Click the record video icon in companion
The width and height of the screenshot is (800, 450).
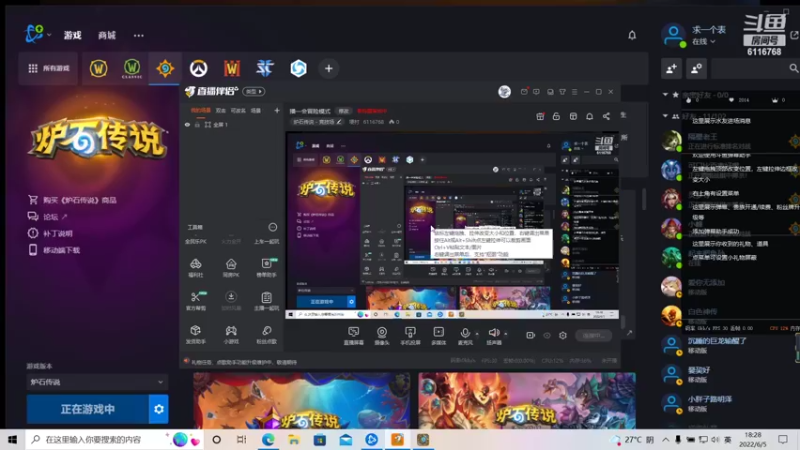click(531, 335)
